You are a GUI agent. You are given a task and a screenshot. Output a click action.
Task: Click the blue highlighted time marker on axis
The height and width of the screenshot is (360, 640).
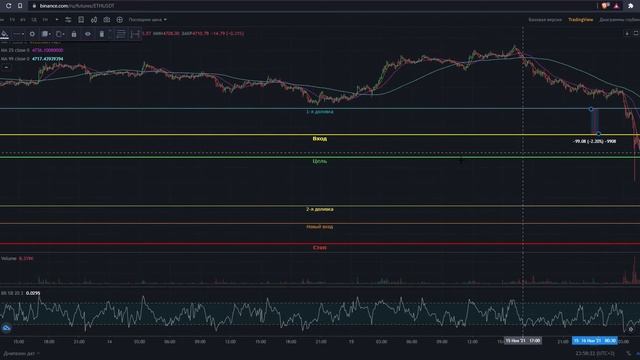click(595, 340)
